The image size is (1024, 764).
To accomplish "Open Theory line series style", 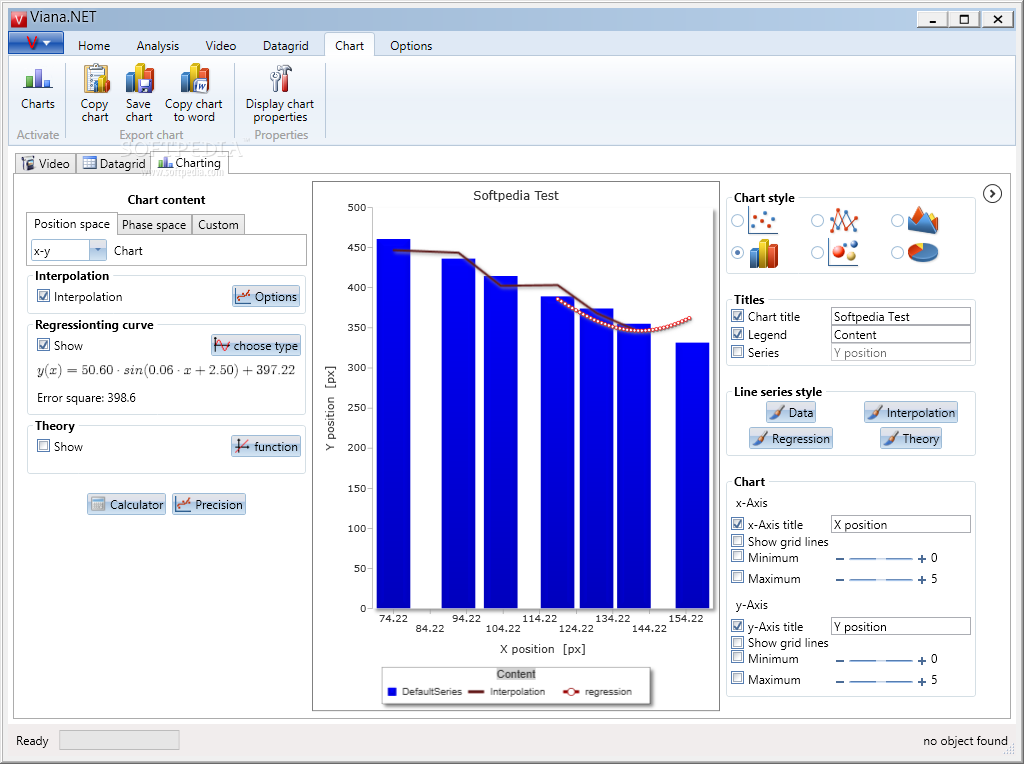I will point(911,439).
